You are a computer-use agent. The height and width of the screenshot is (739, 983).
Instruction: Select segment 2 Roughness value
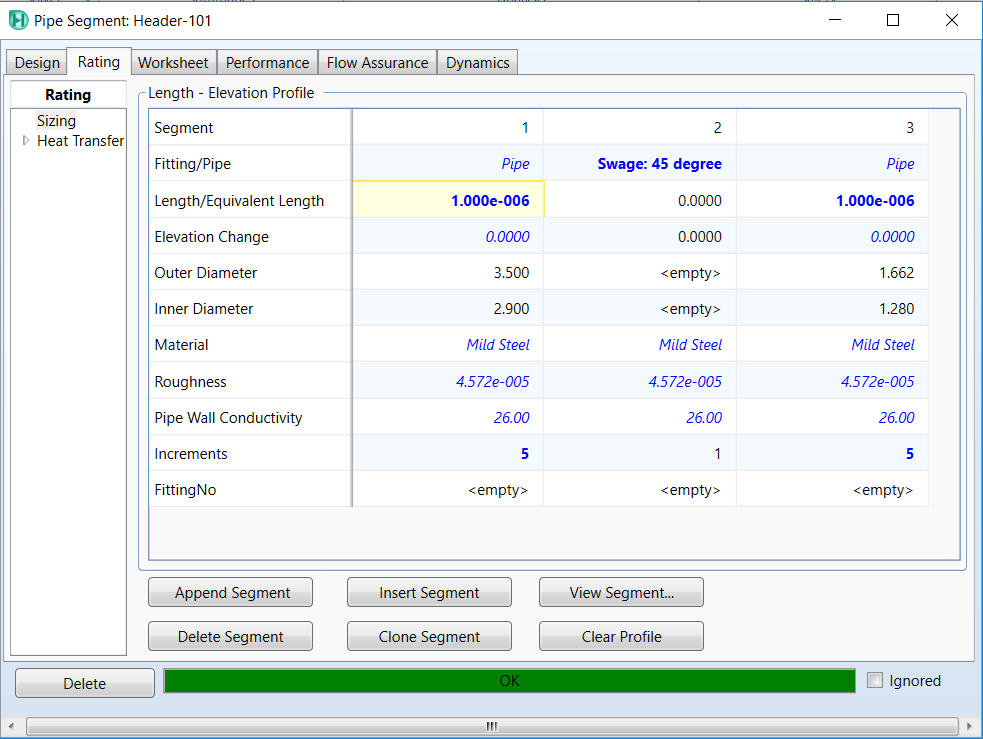point(639,381)
